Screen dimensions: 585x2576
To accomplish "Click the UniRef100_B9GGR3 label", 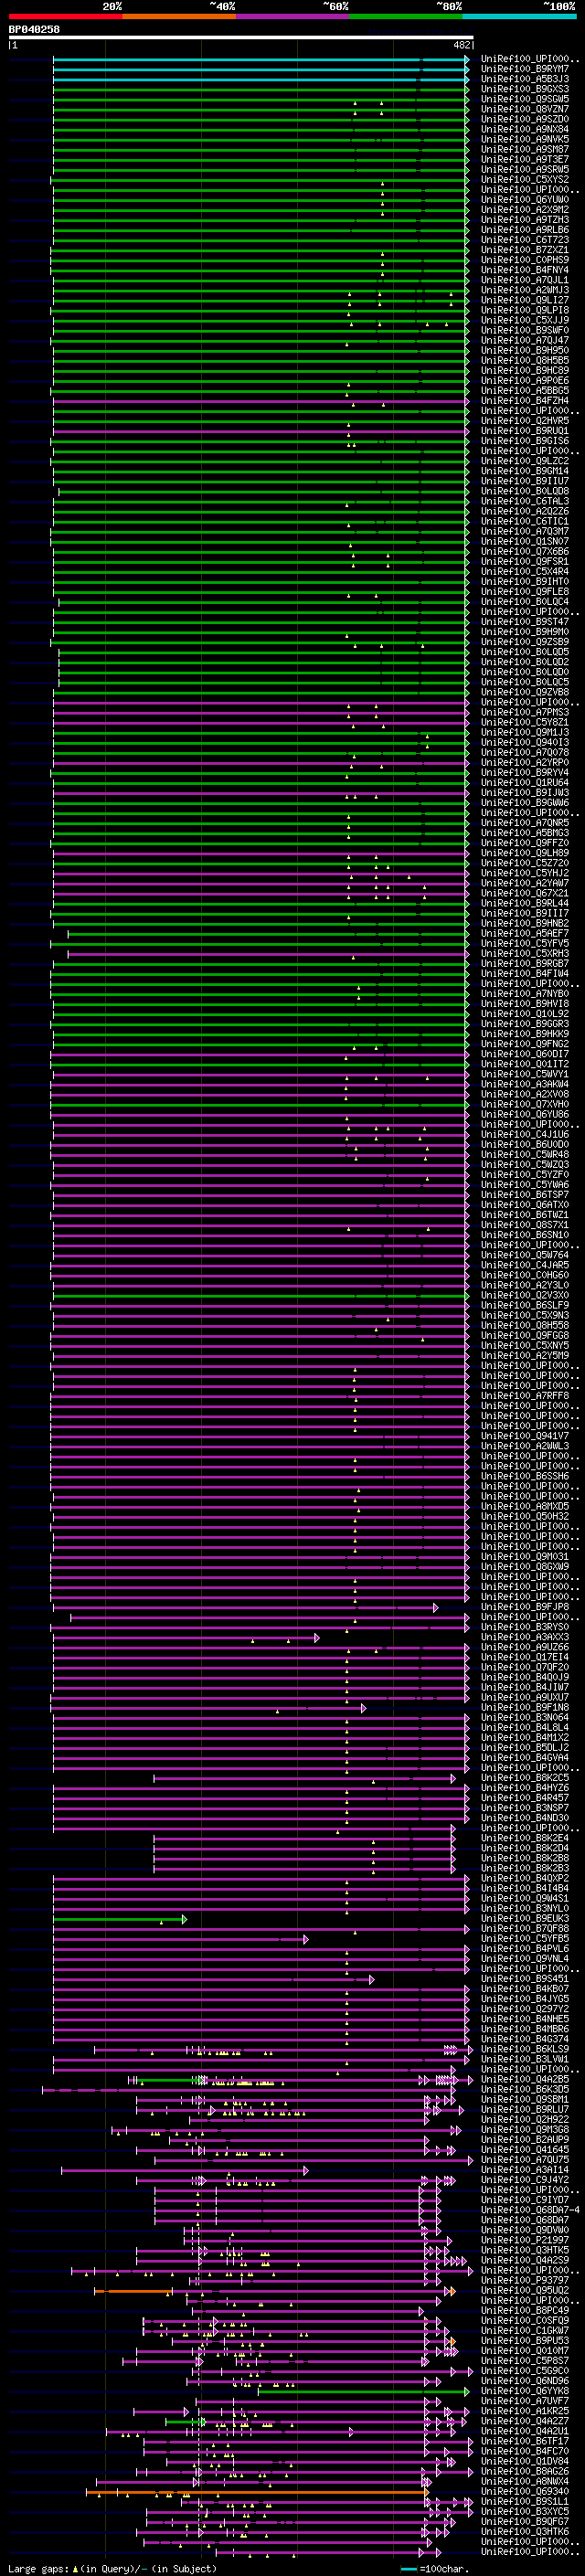I will (x=525, y=1024).
